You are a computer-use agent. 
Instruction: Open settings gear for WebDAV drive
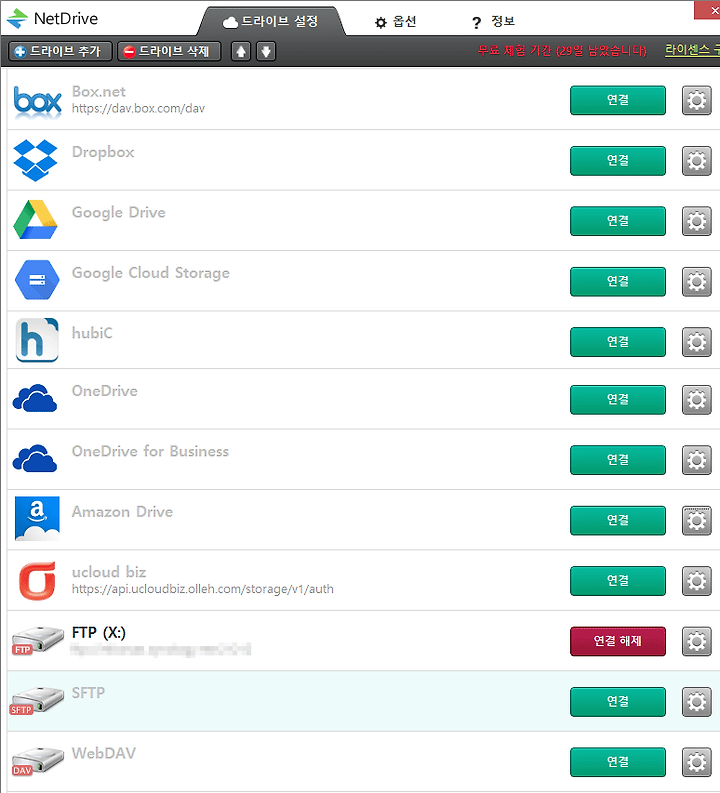(696, 762)
